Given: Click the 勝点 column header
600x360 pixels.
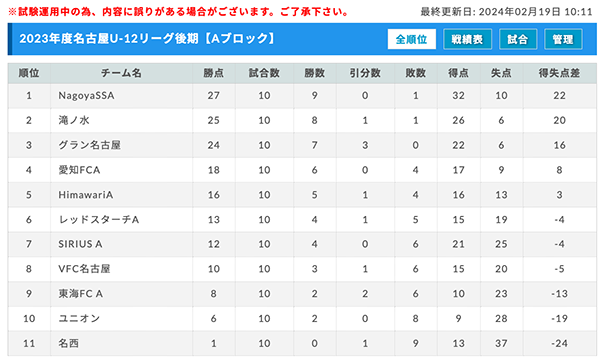Looking at the screenshot, I should pyautogui.click(x=214, y=73).
